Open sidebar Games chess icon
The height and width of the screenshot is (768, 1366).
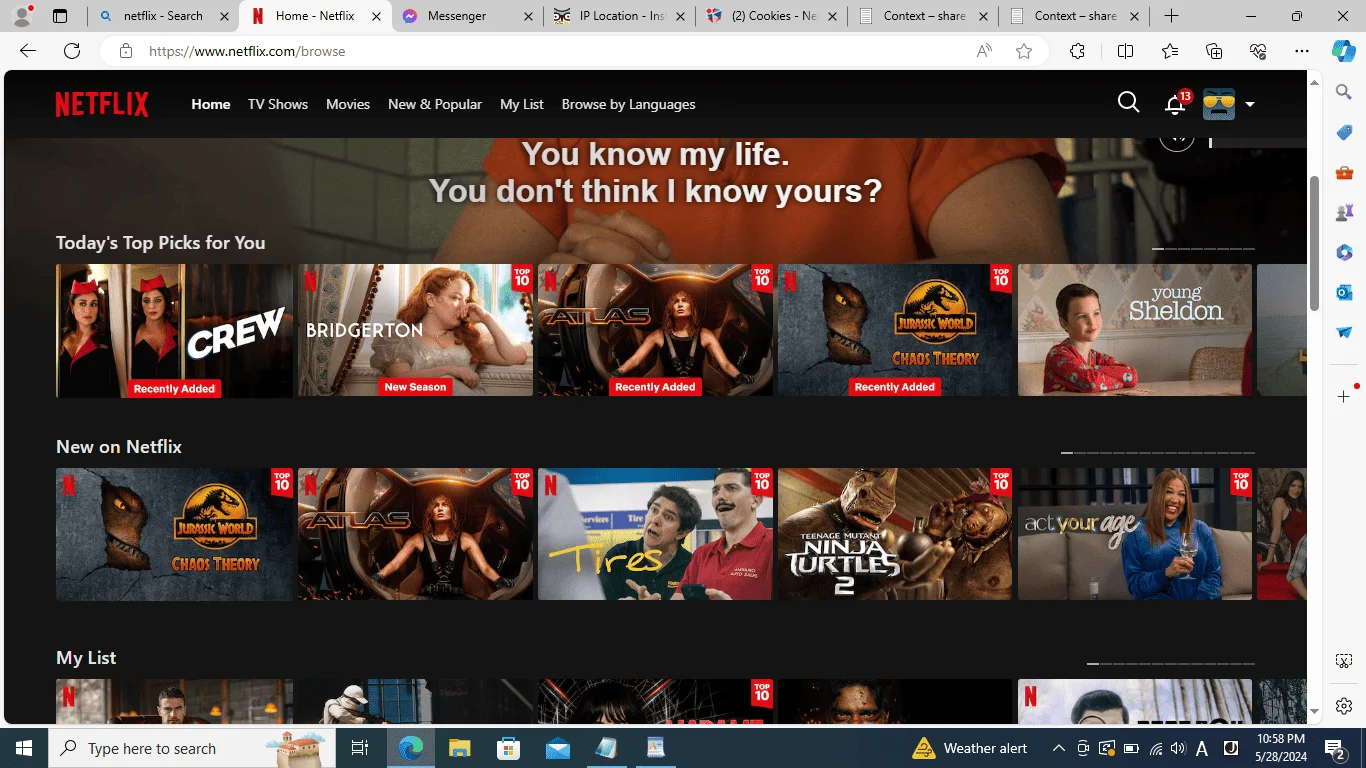[x=1344, y=212]
